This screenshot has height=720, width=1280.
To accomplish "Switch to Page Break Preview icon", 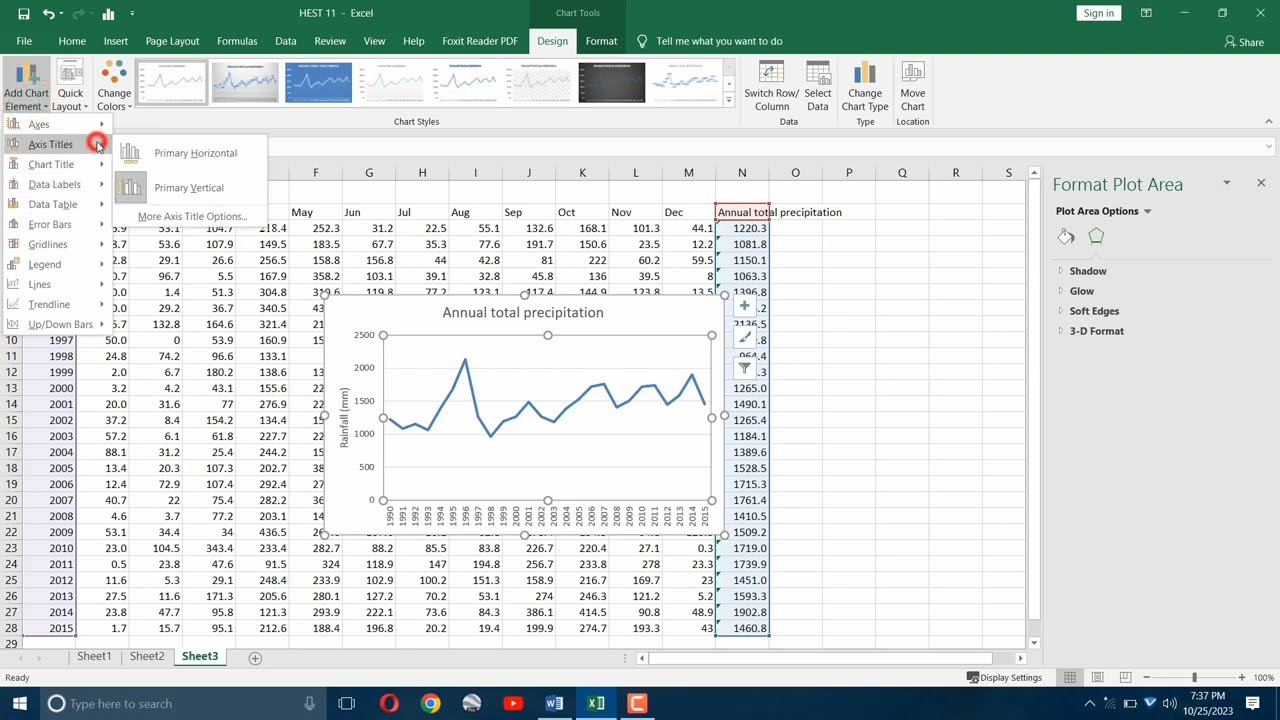I will [x=1124, y=677].
